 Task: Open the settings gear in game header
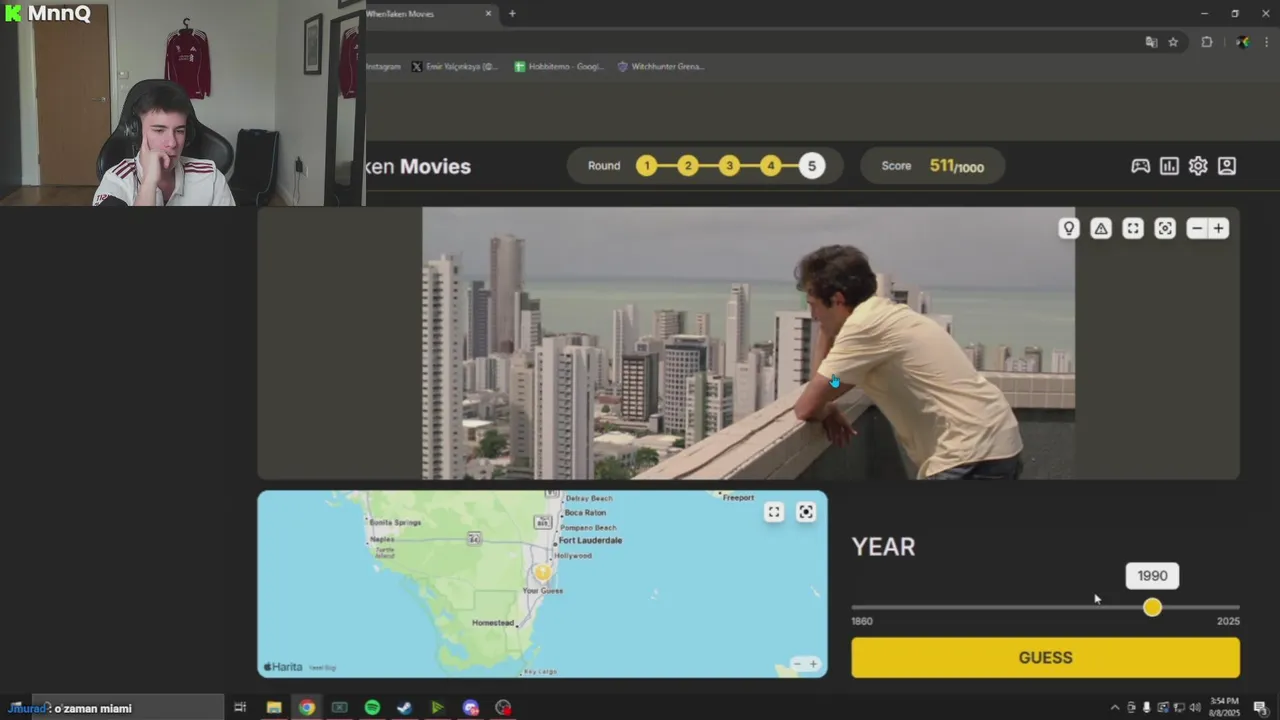point(1198,166)
